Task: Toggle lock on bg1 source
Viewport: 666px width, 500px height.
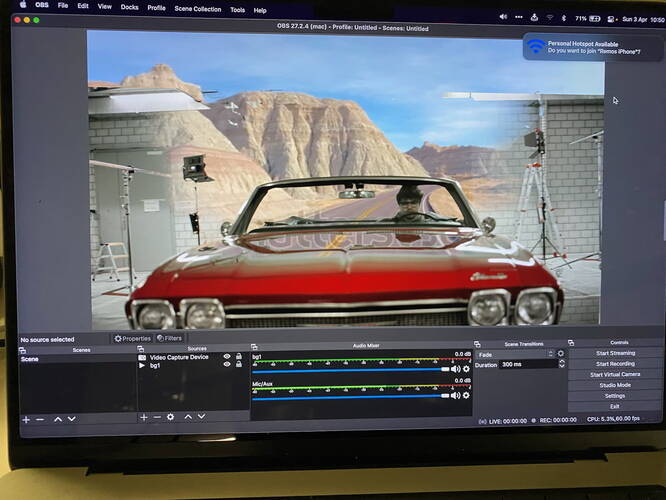Action: pos(239,364)
